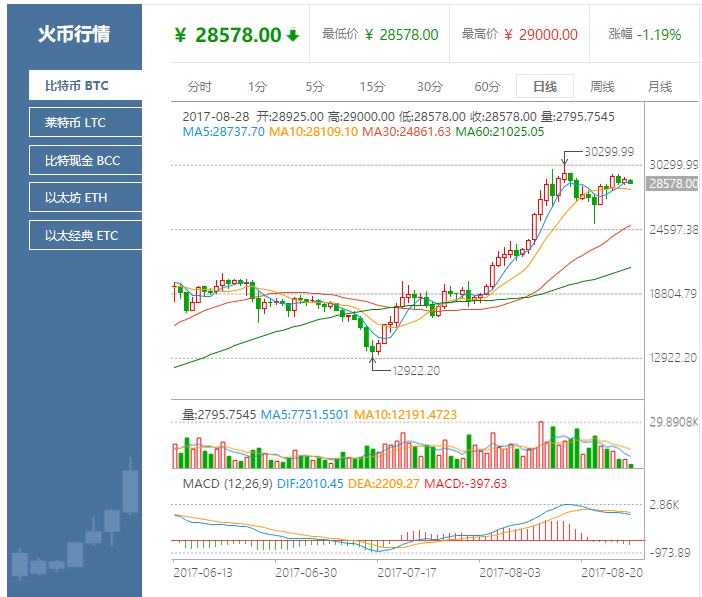Click the 涨幅 -1.19% value
The image size is (702, 597).
[x=659, y=34]
